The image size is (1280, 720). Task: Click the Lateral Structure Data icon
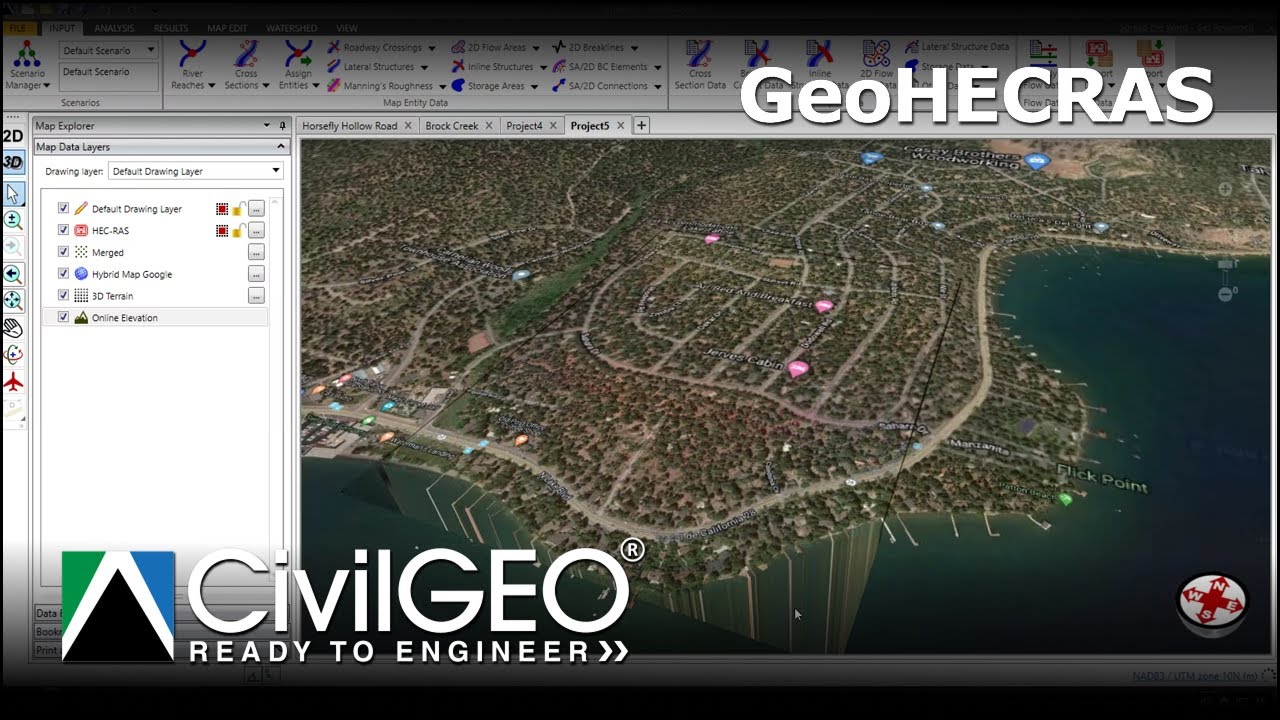[912, 47]
